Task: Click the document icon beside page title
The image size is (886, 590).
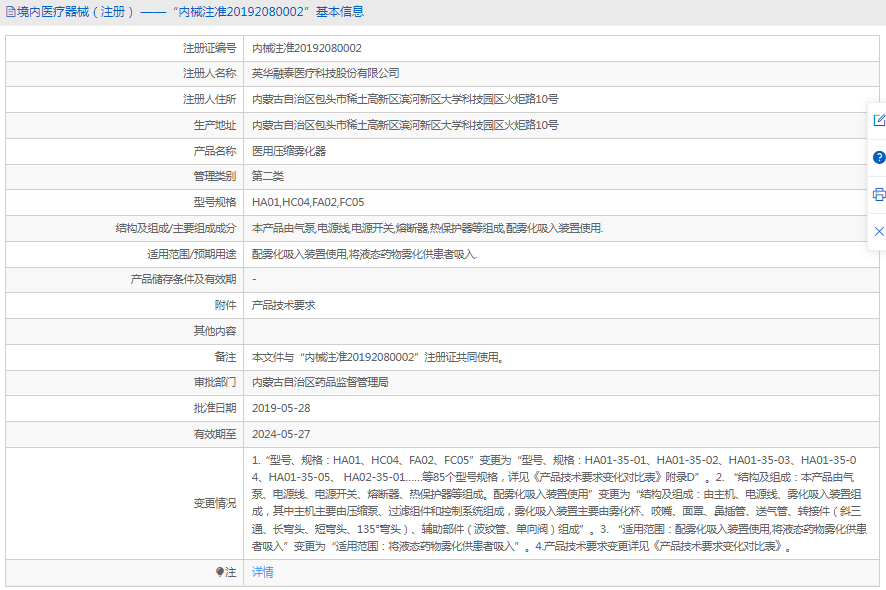Action: tap(11, 12)
